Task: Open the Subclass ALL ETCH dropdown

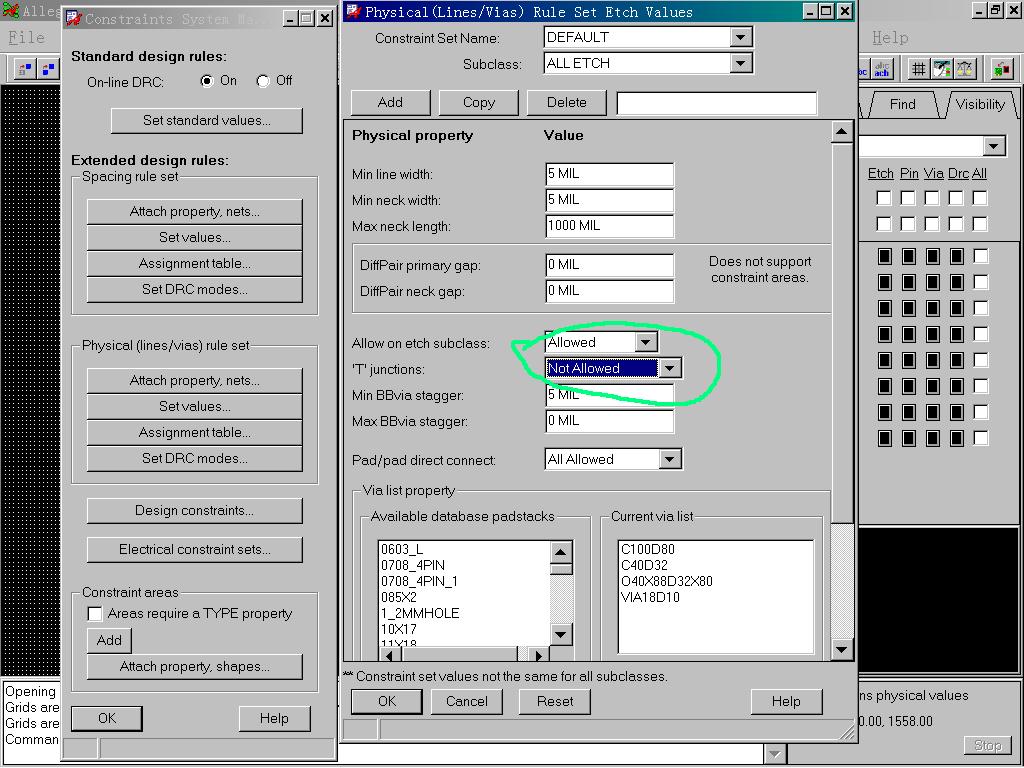Action: 740,63
